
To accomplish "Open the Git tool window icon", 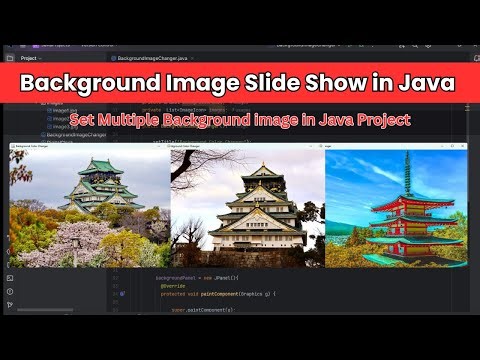I will tap(10, 305).
